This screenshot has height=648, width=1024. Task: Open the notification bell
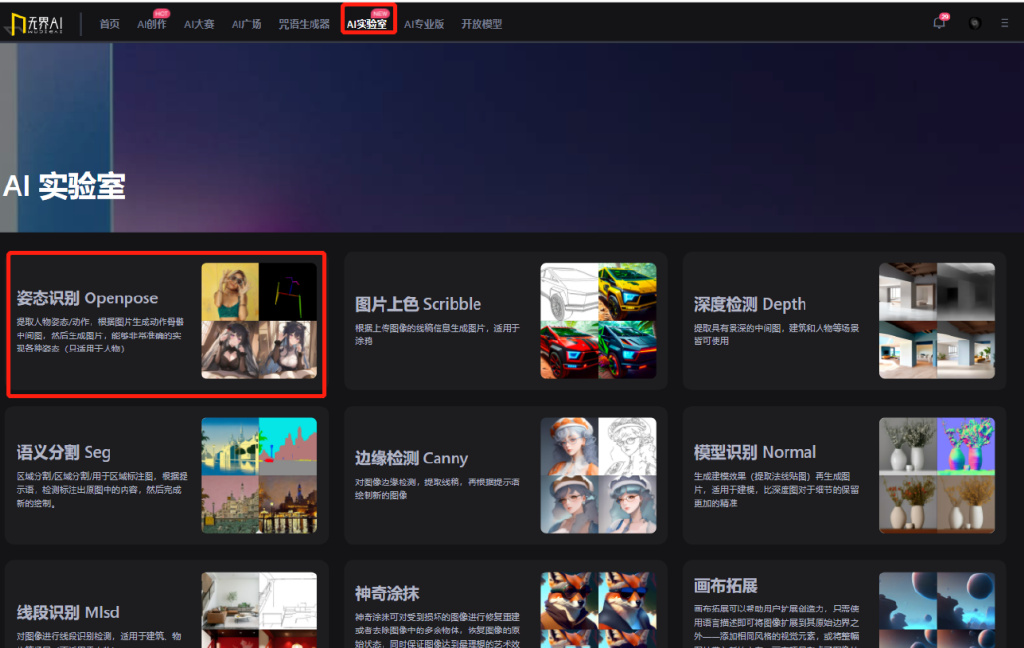tap(939, 23)
